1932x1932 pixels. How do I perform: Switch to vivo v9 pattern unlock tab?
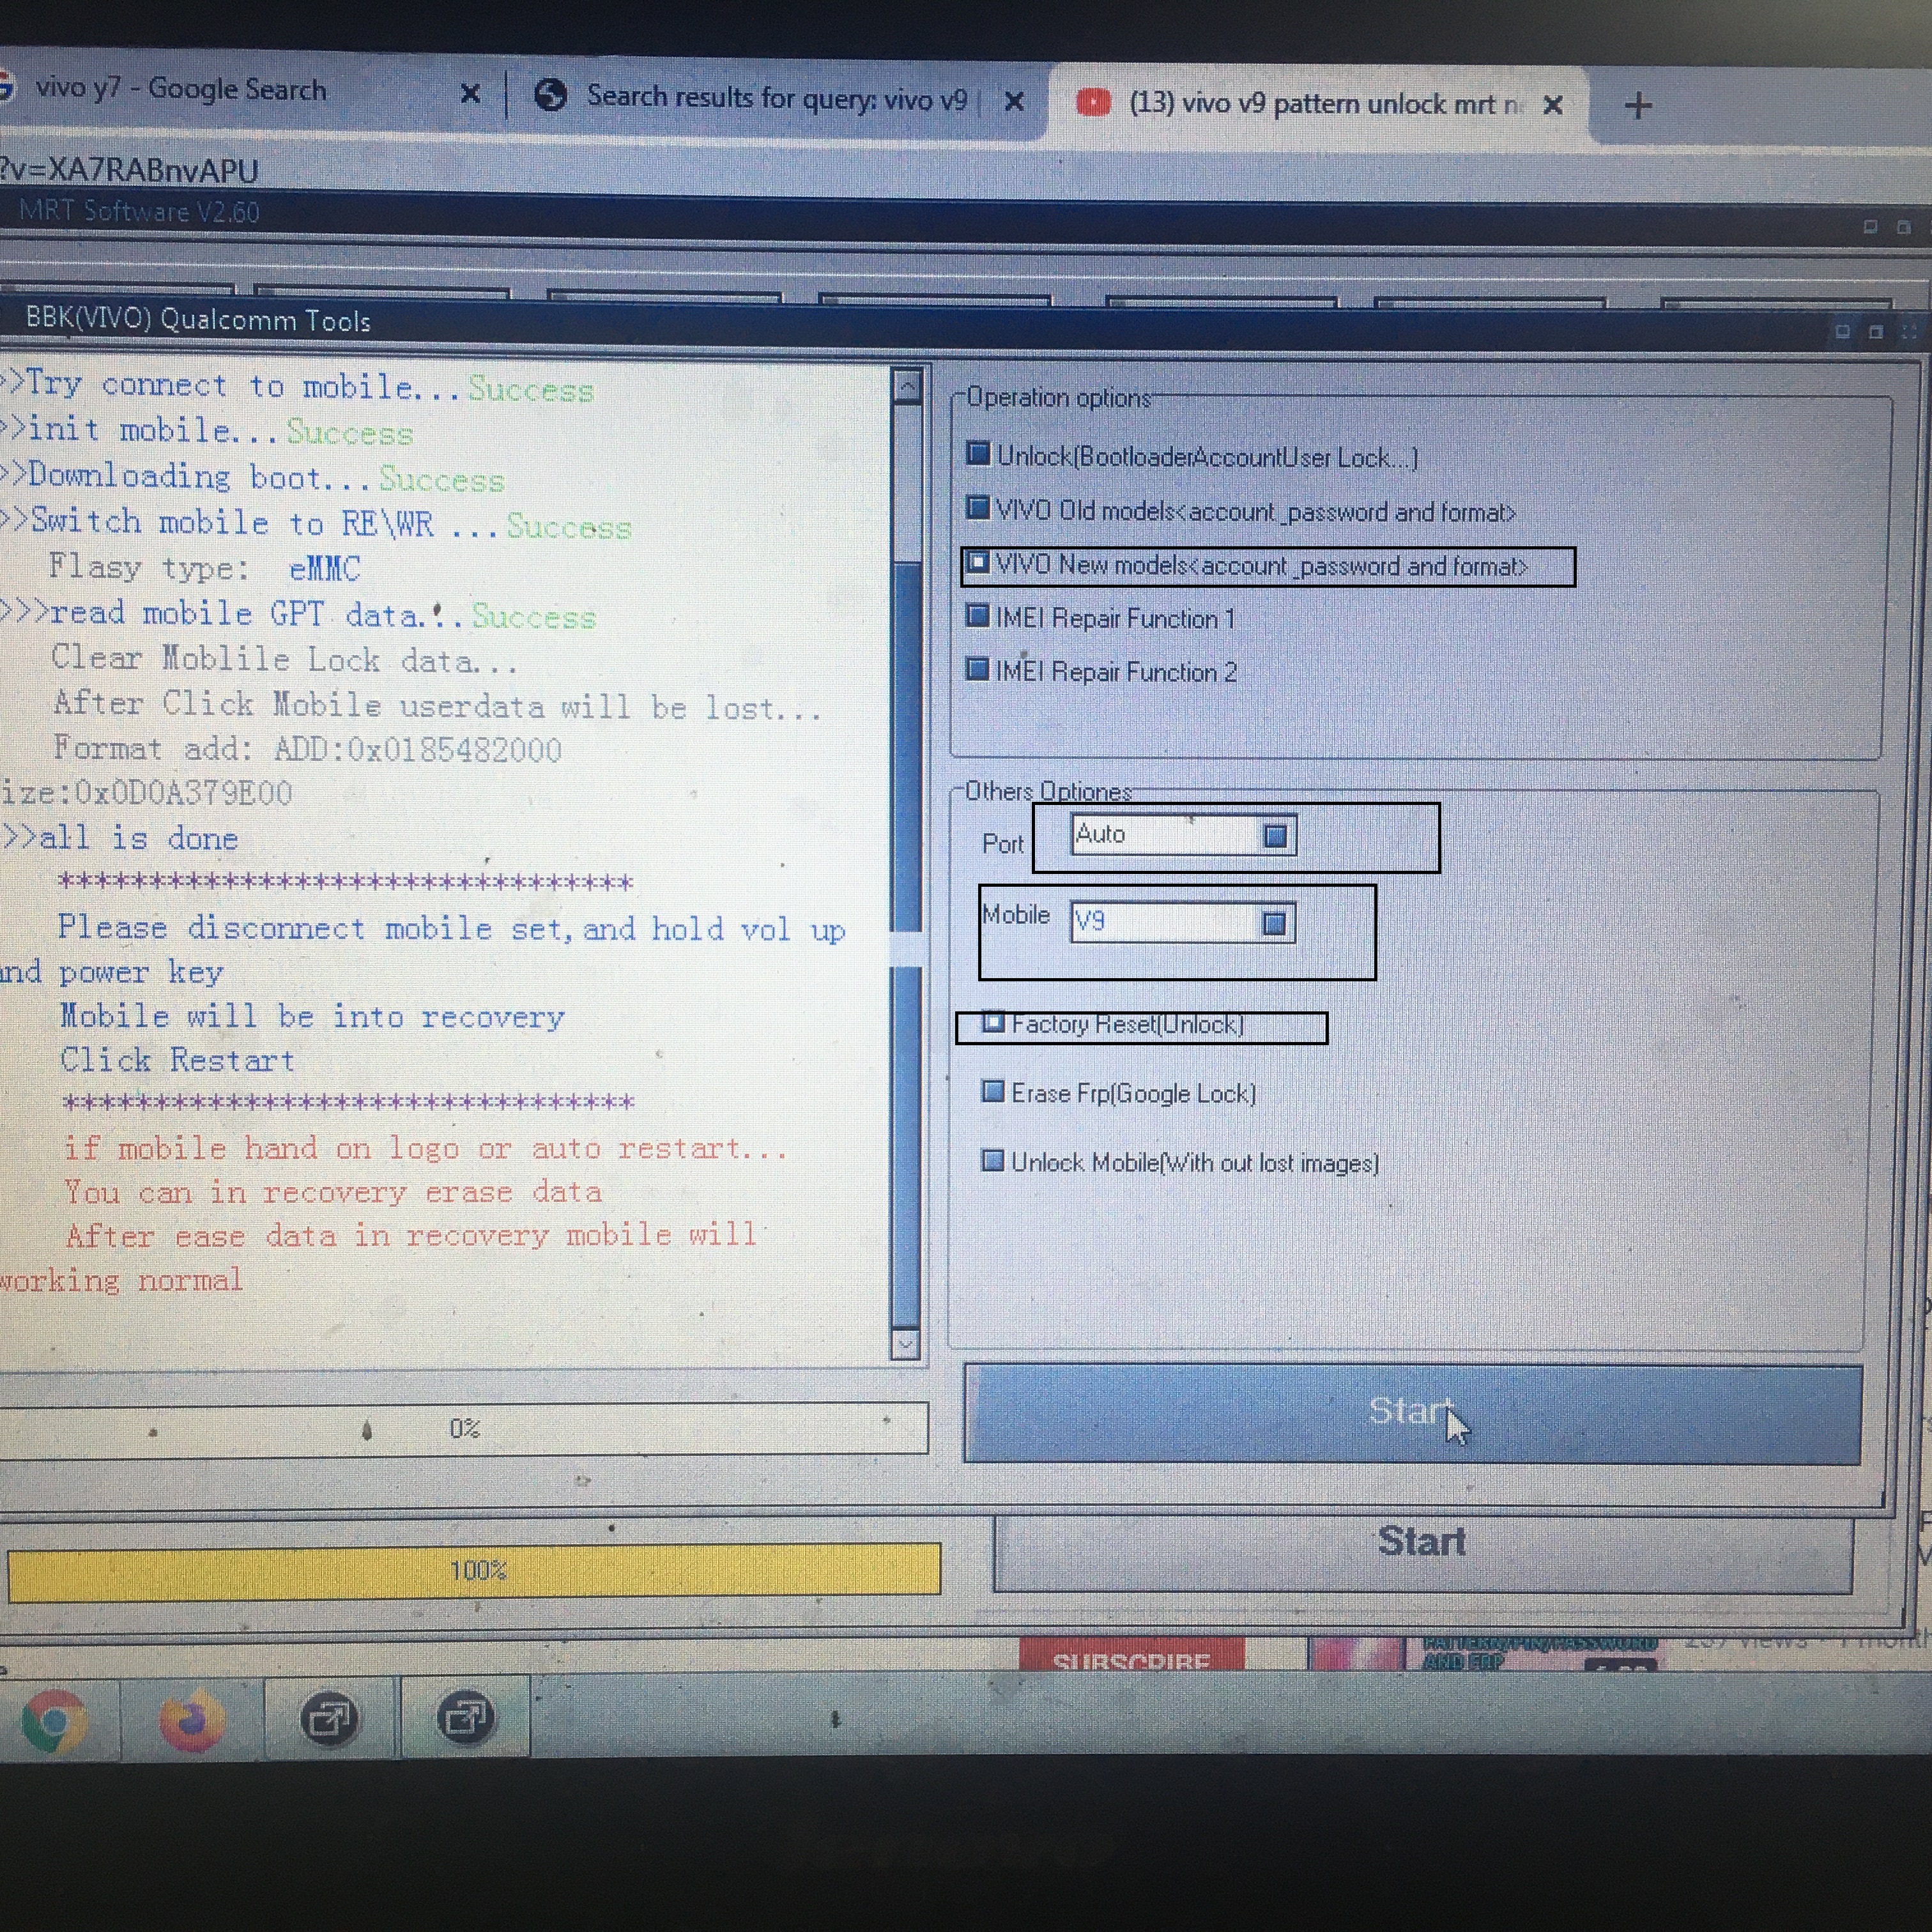click(1320, 104)
